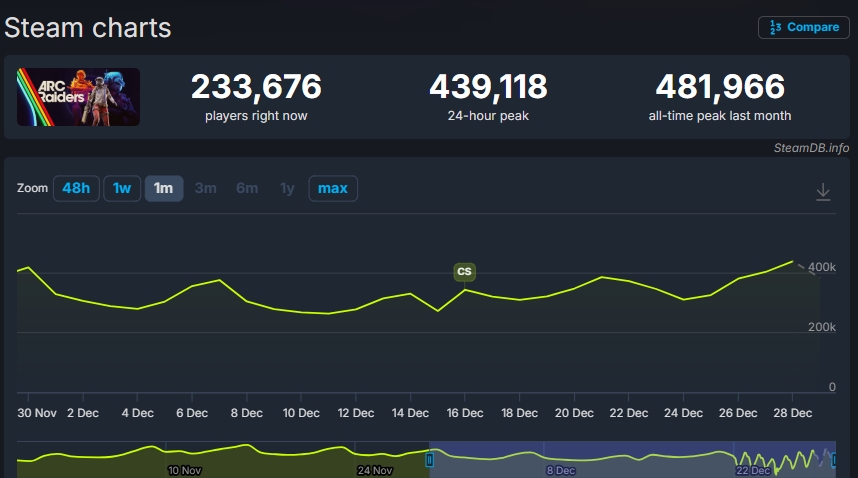Viewport: 858px width, 478px height.
Task: Choose the 6m zoom option
Action: pyautogui.click(x=247, y=188)
